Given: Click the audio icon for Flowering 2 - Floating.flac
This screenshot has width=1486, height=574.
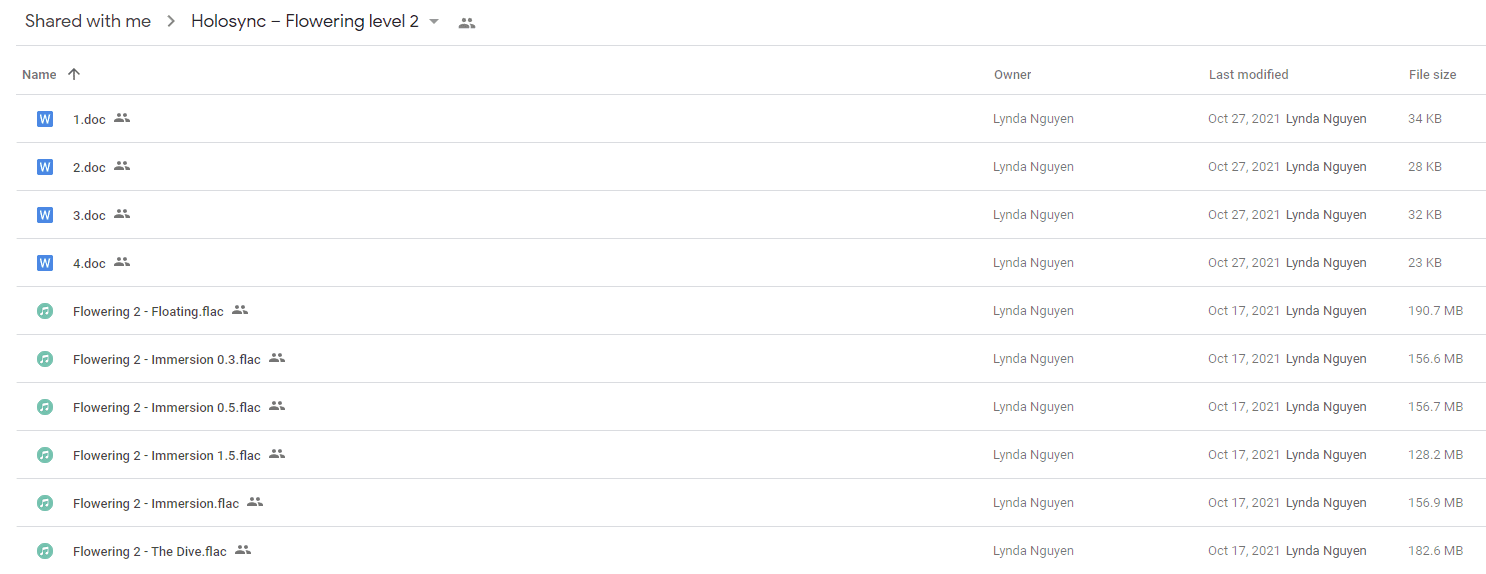Looking at the screenshot, I should (x=44, y=311).
